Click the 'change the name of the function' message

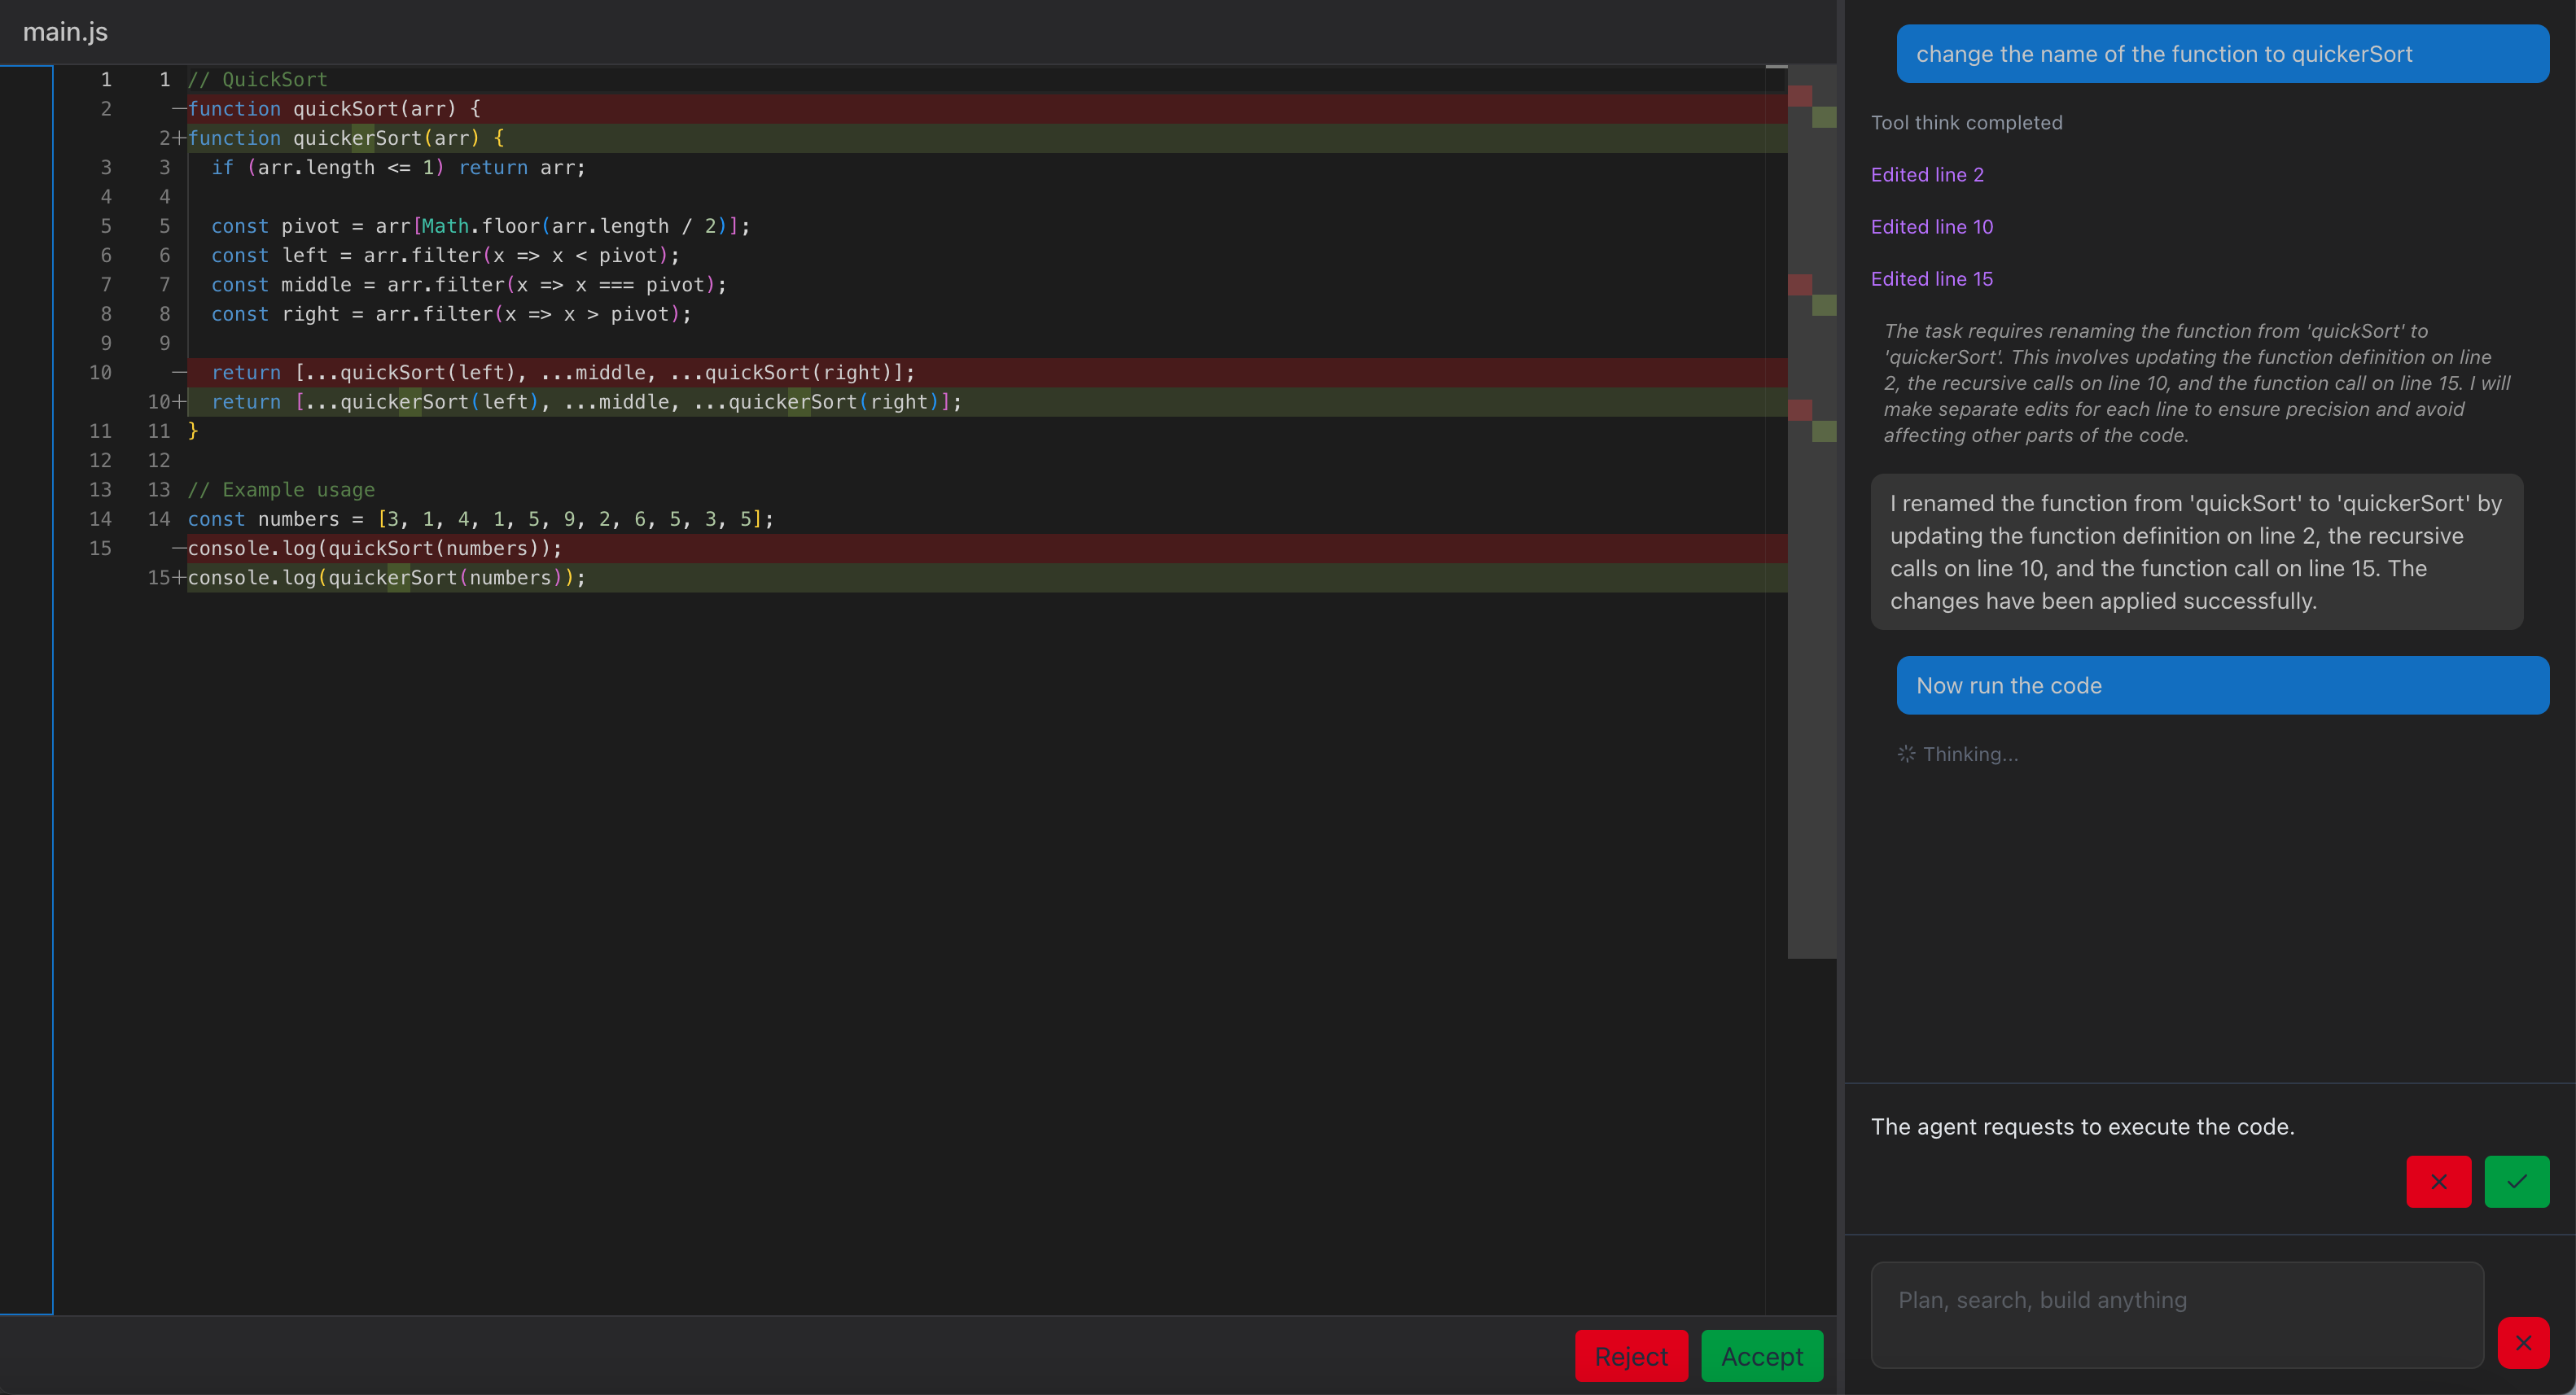pyautogui.click(x=2221, y=54)
